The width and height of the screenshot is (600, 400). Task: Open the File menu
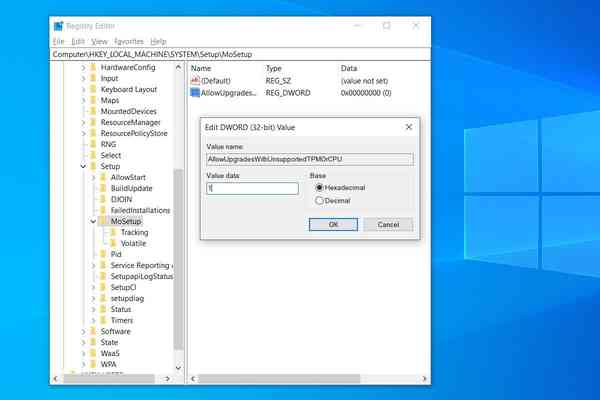pos(58,41)
